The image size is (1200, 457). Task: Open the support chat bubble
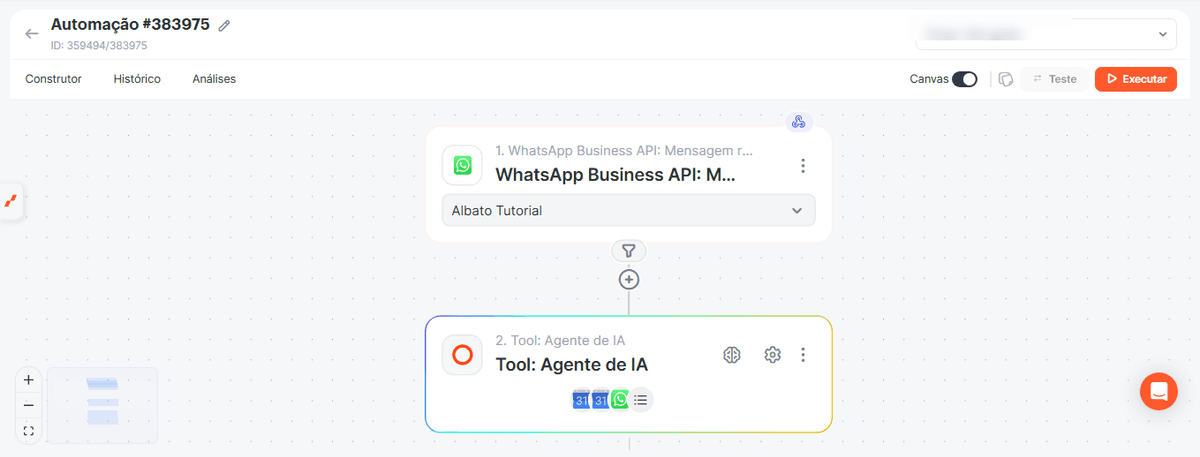(x=1159, y=391)
